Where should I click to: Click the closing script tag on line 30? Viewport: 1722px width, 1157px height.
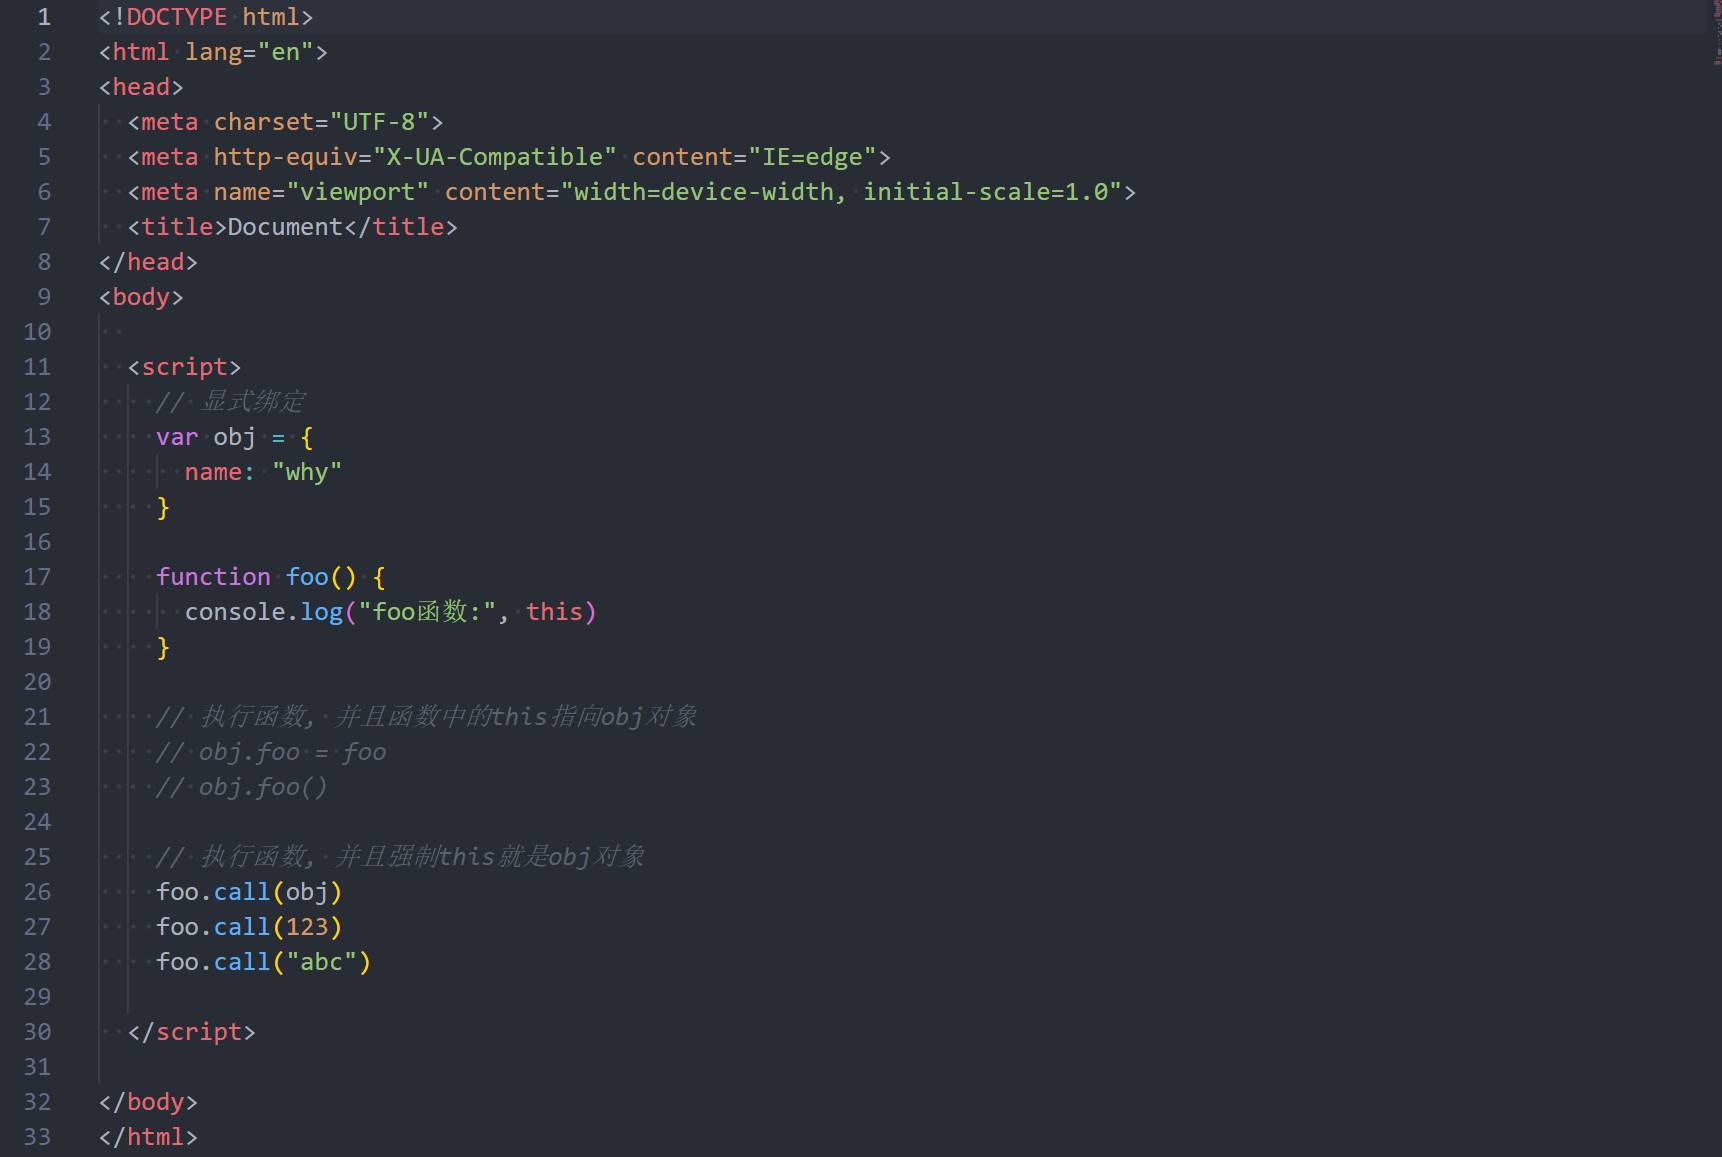pos(191,1032)
